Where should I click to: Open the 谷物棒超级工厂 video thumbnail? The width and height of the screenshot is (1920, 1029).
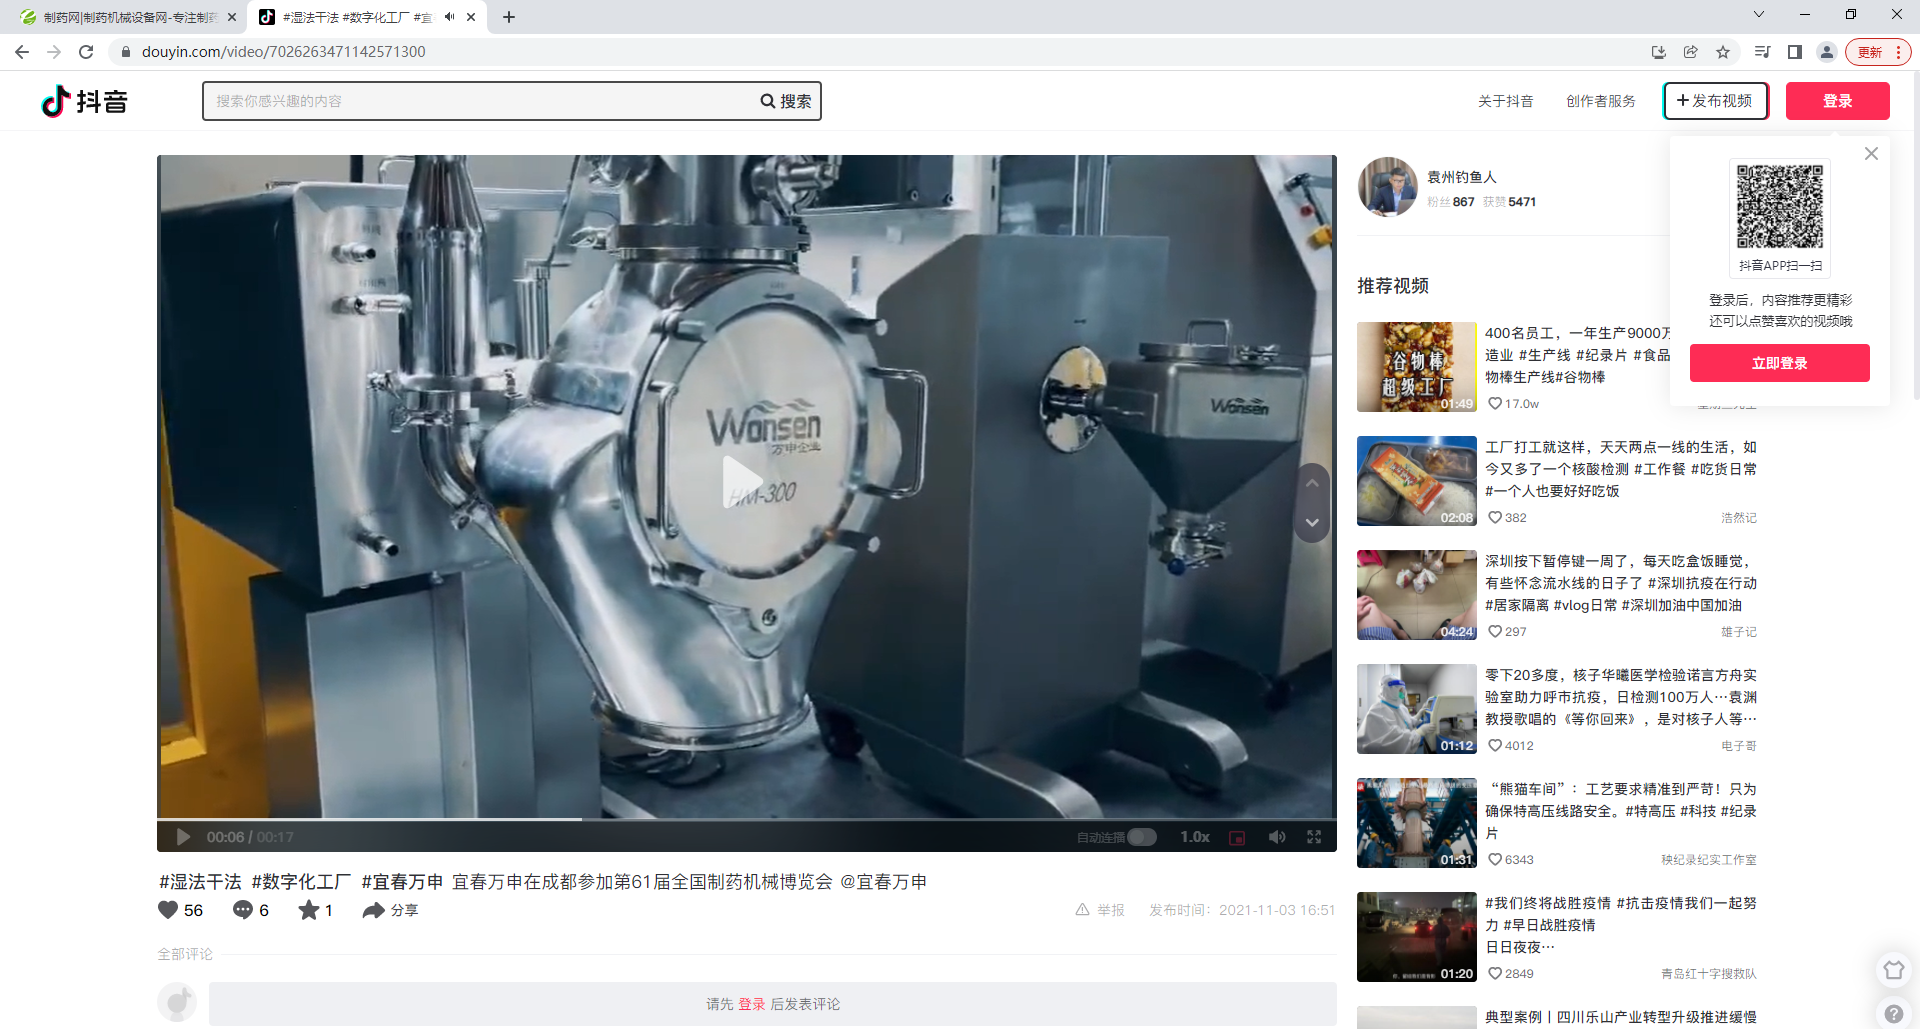(x=1416, y=367)
